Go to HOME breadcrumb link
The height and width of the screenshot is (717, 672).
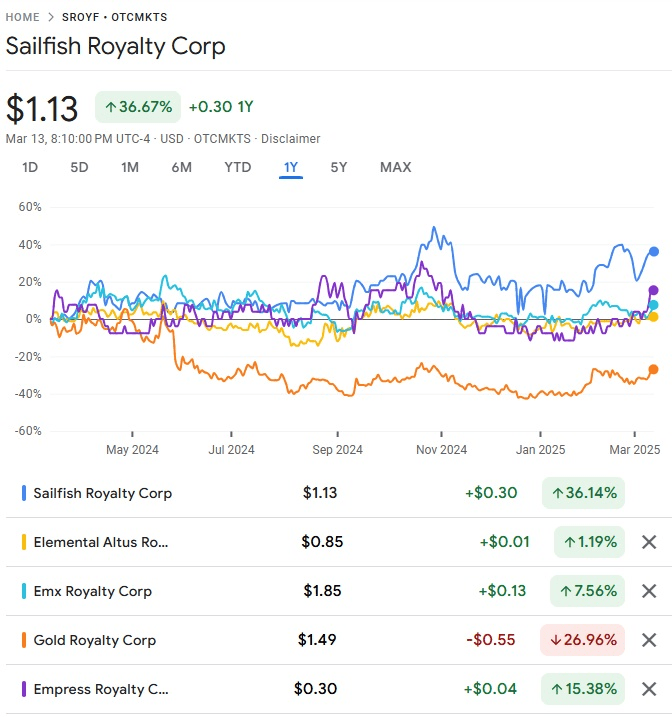(22, 17)
